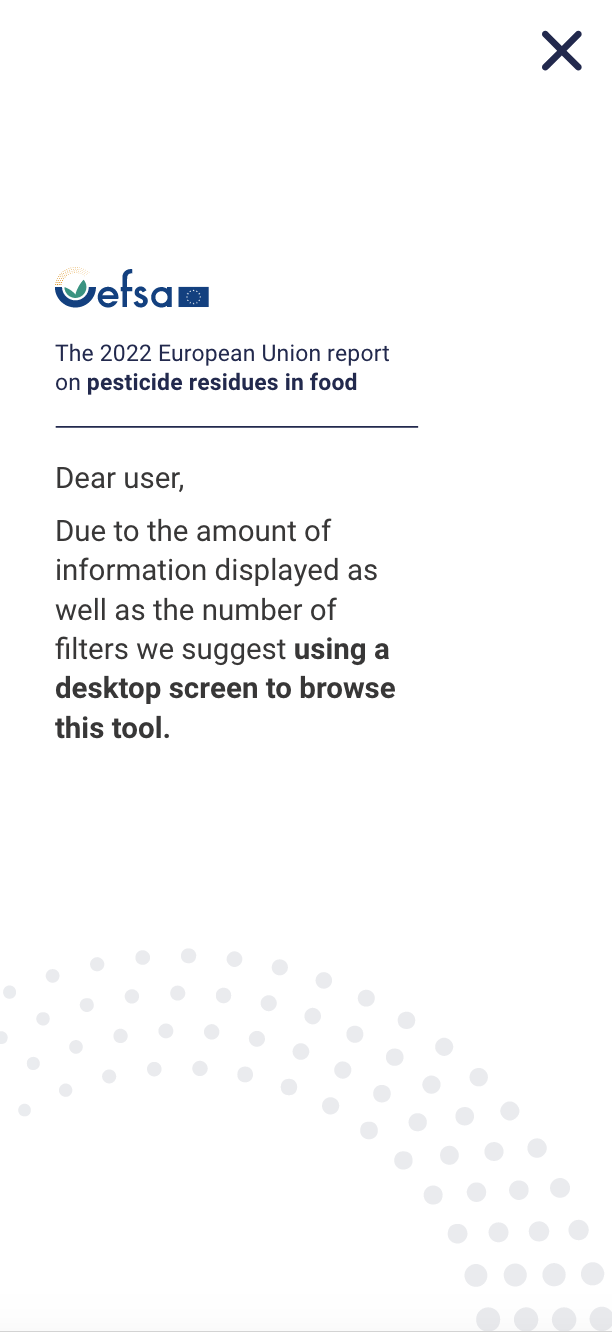Close the desktop screen suggestion dialog
Viewport: 612px width, 1332px height.
click(x=561, y=51)
